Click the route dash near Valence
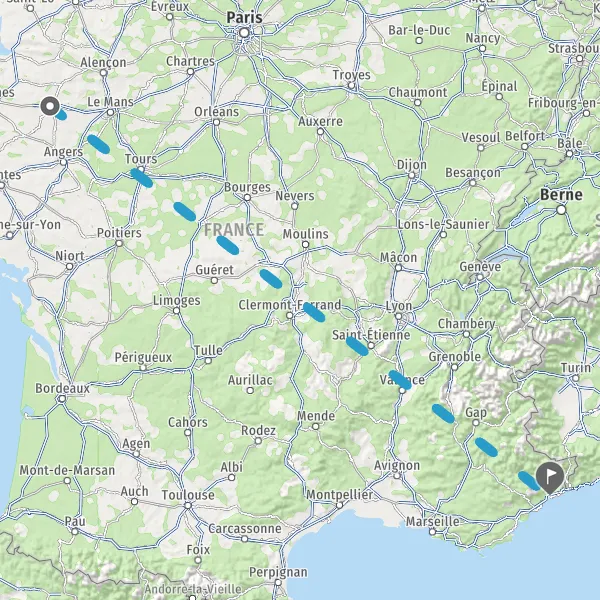 [x=400, y=380]
